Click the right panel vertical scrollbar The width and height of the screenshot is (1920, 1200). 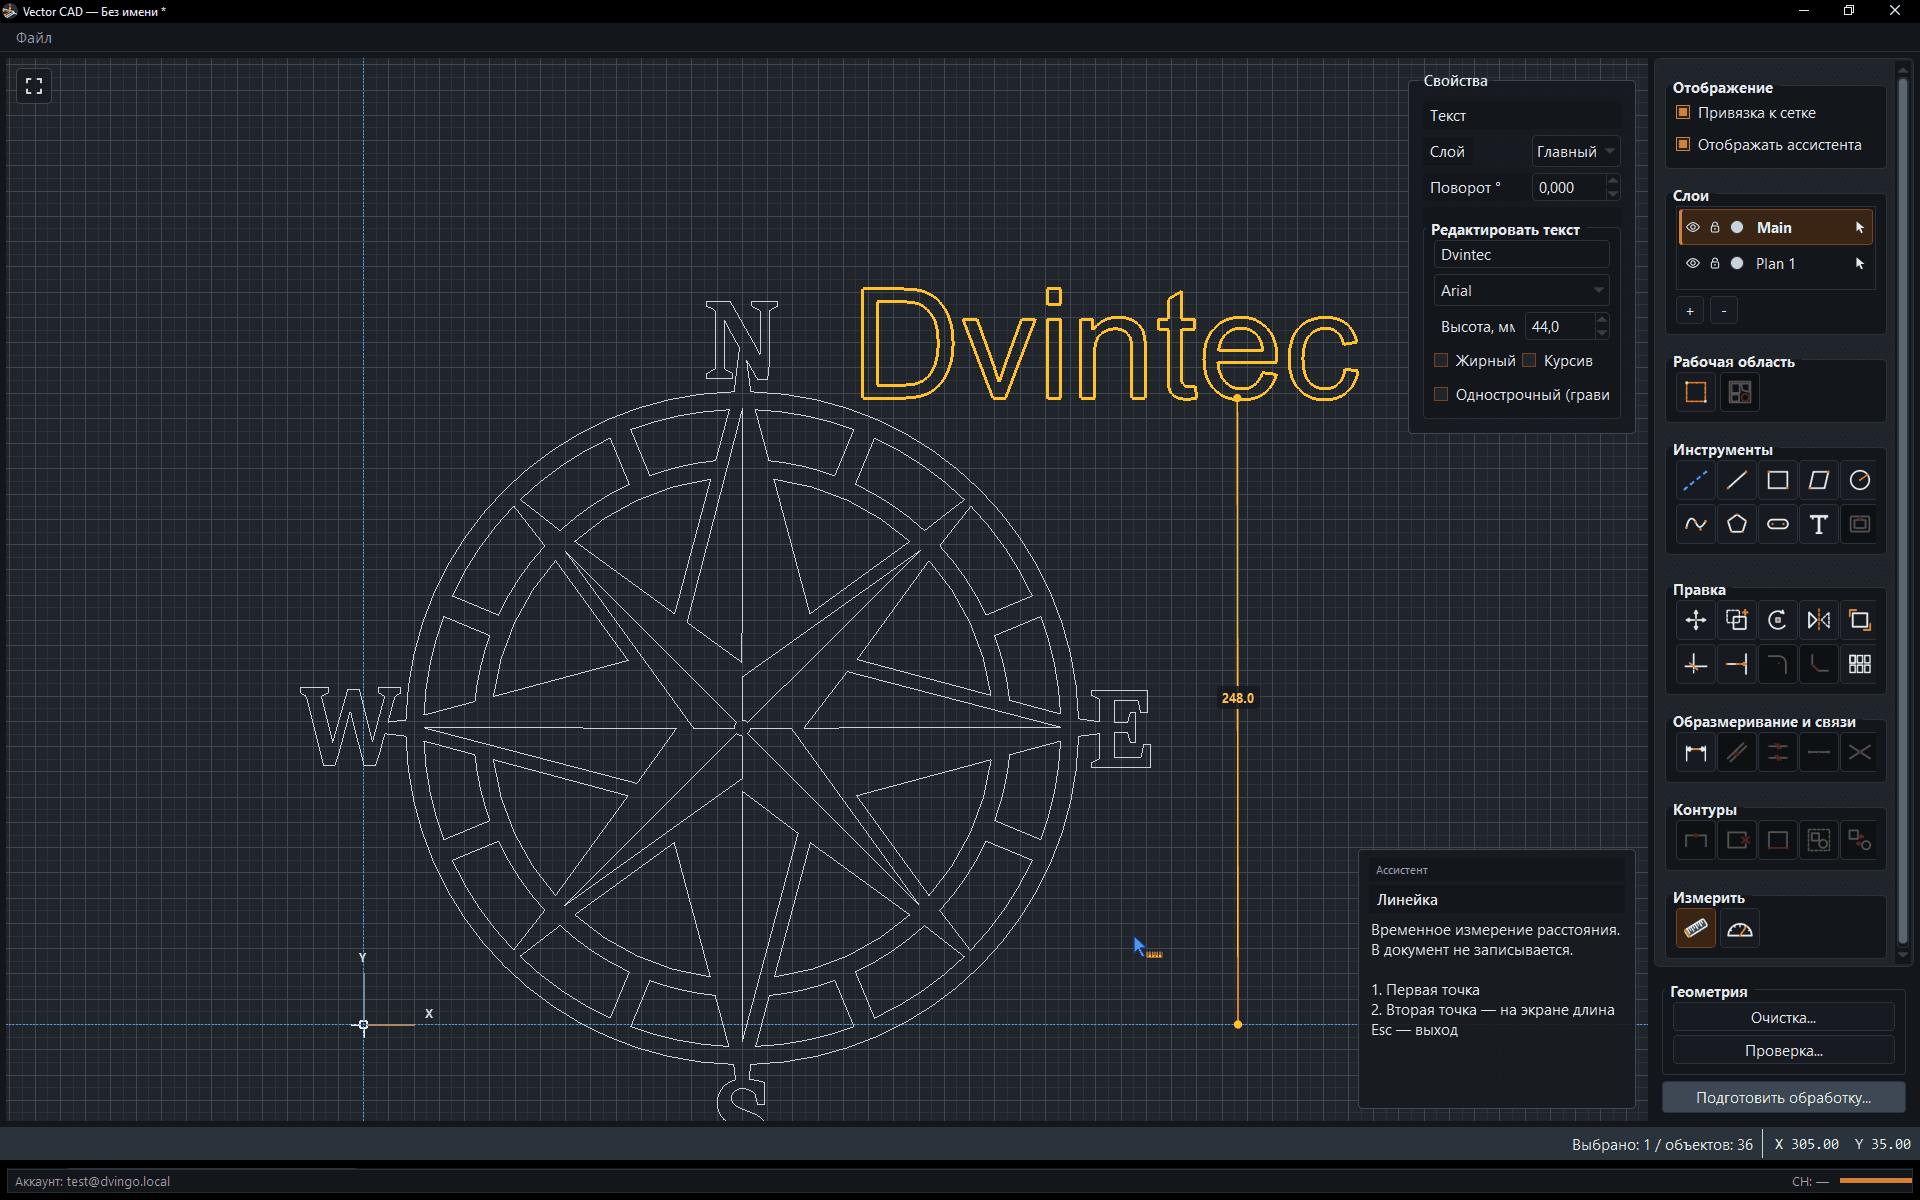click(x=1903, y=510)
